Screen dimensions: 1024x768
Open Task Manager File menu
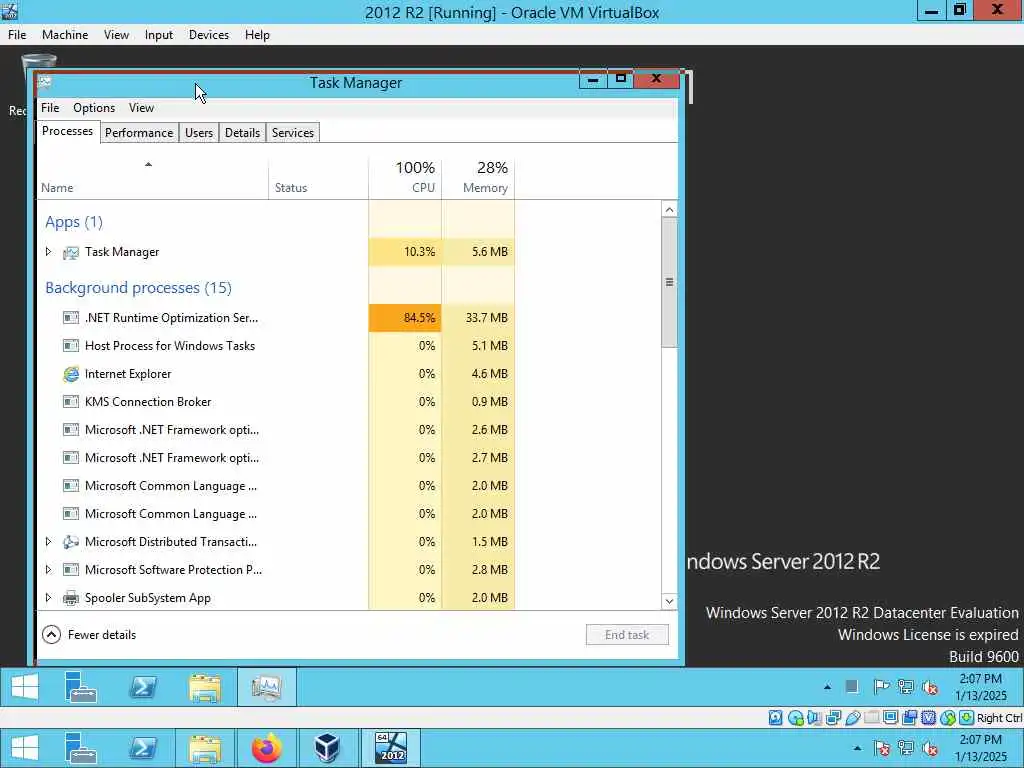coord(50,108)
